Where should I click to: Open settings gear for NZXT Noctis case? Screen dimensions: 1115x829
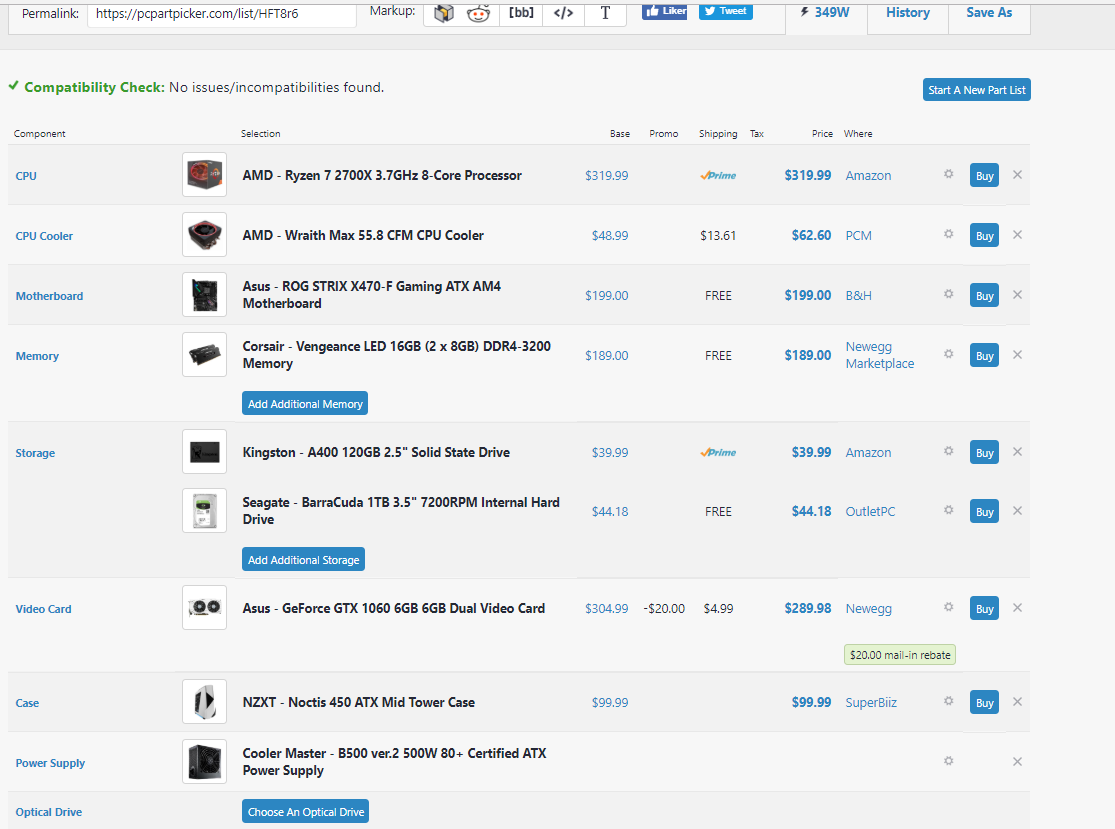click(x=949, y=701)
